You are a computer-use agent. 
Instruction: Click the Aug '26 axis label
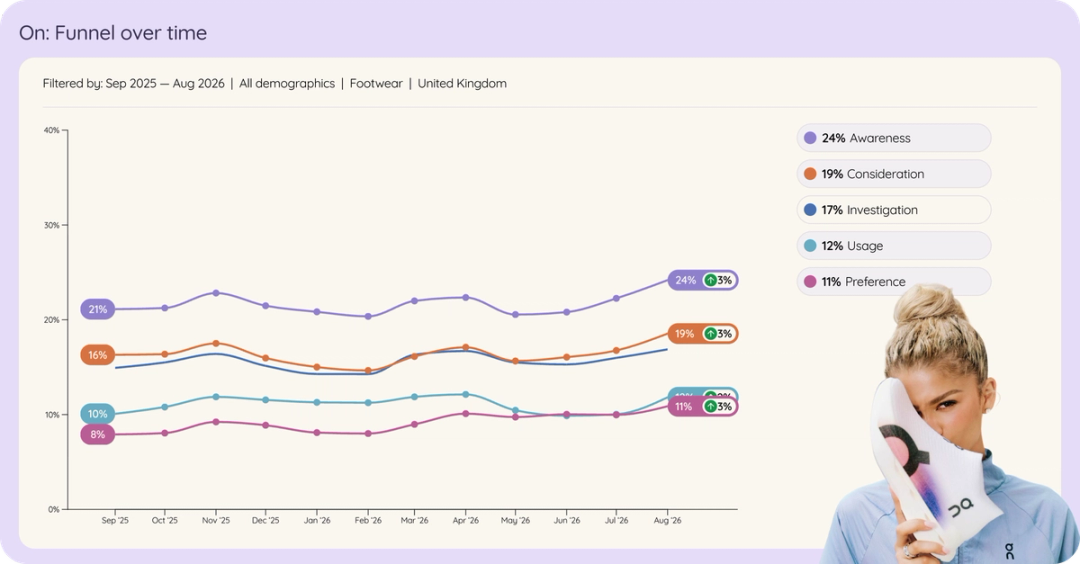pos(667,521)
